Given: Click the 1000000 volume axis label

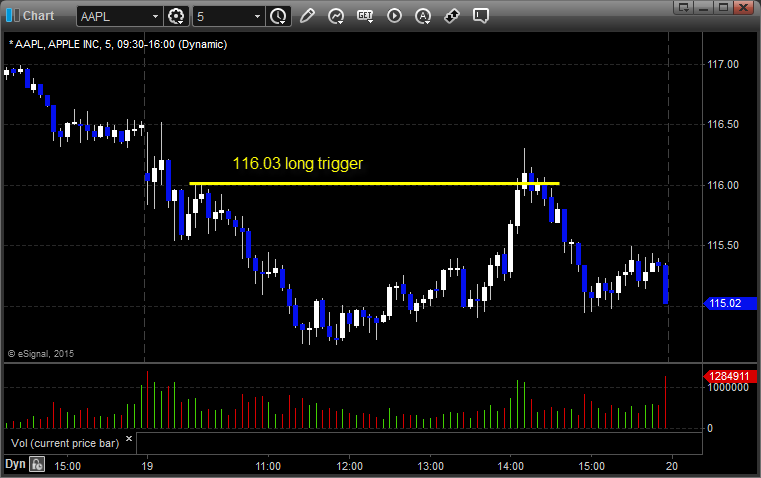Looking at the screenshot, I should coord(728,387).
